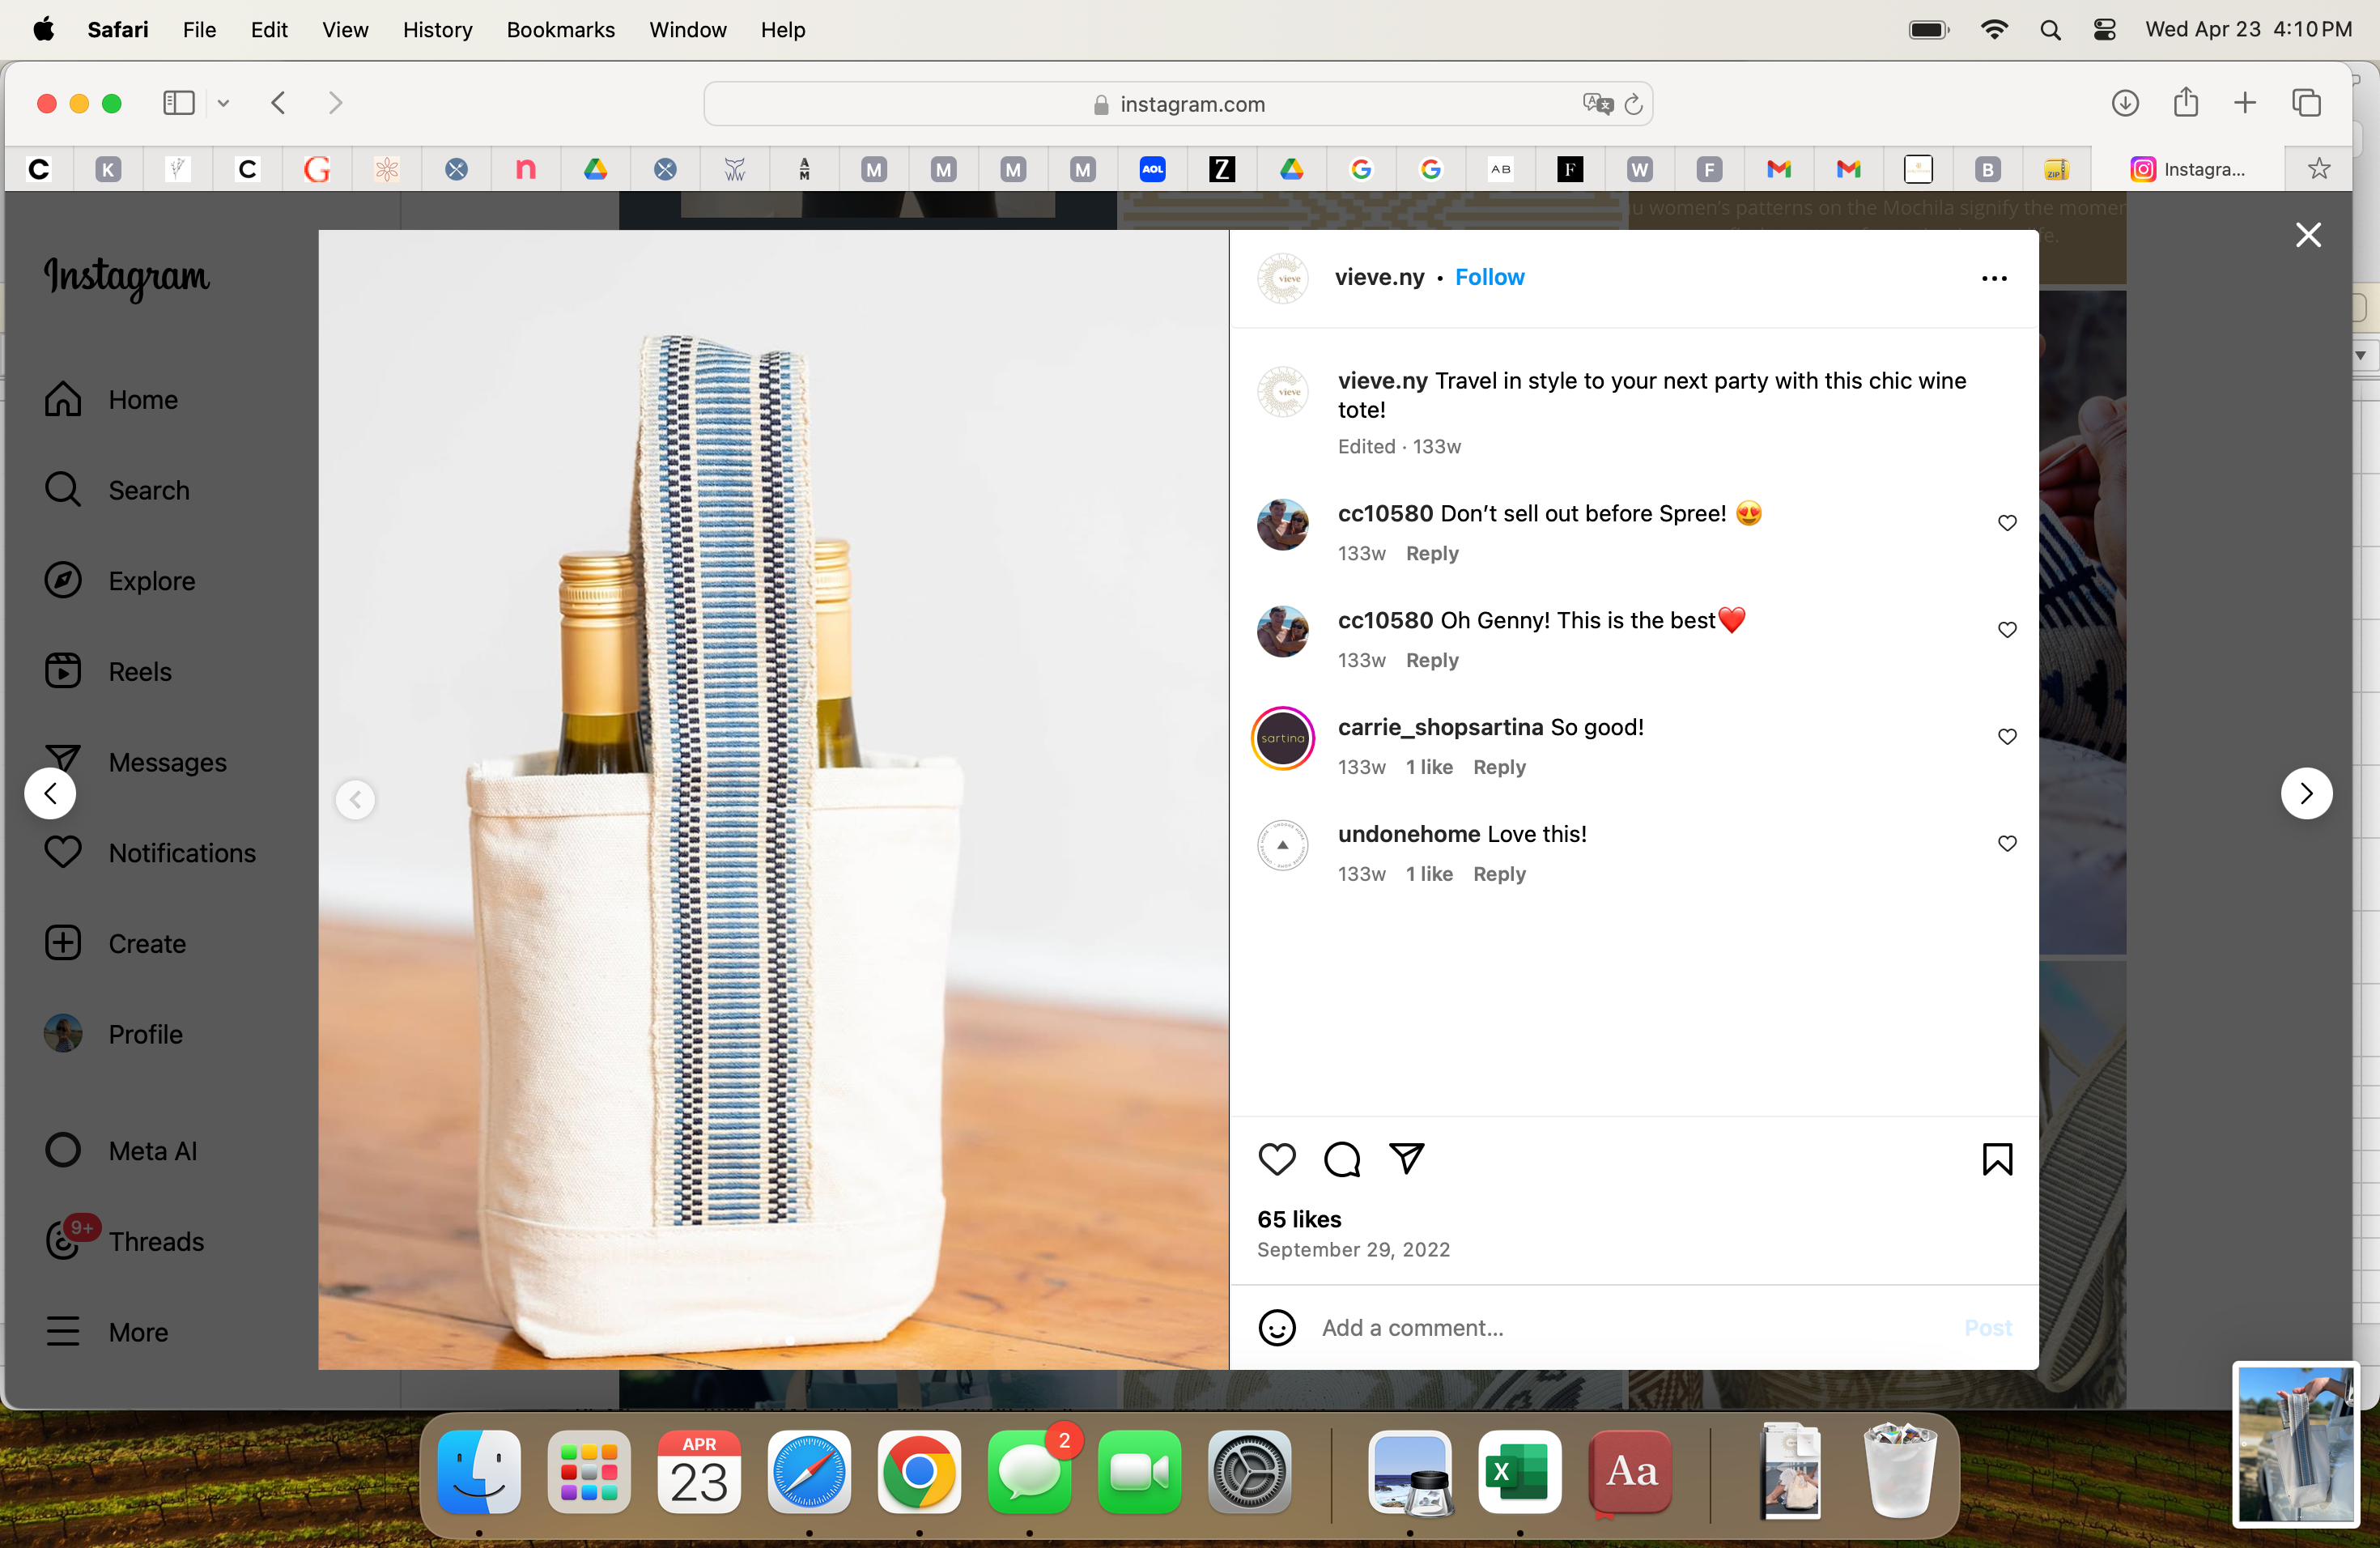
Task: Click the Add a comment field
Action: point(1630,1328)
